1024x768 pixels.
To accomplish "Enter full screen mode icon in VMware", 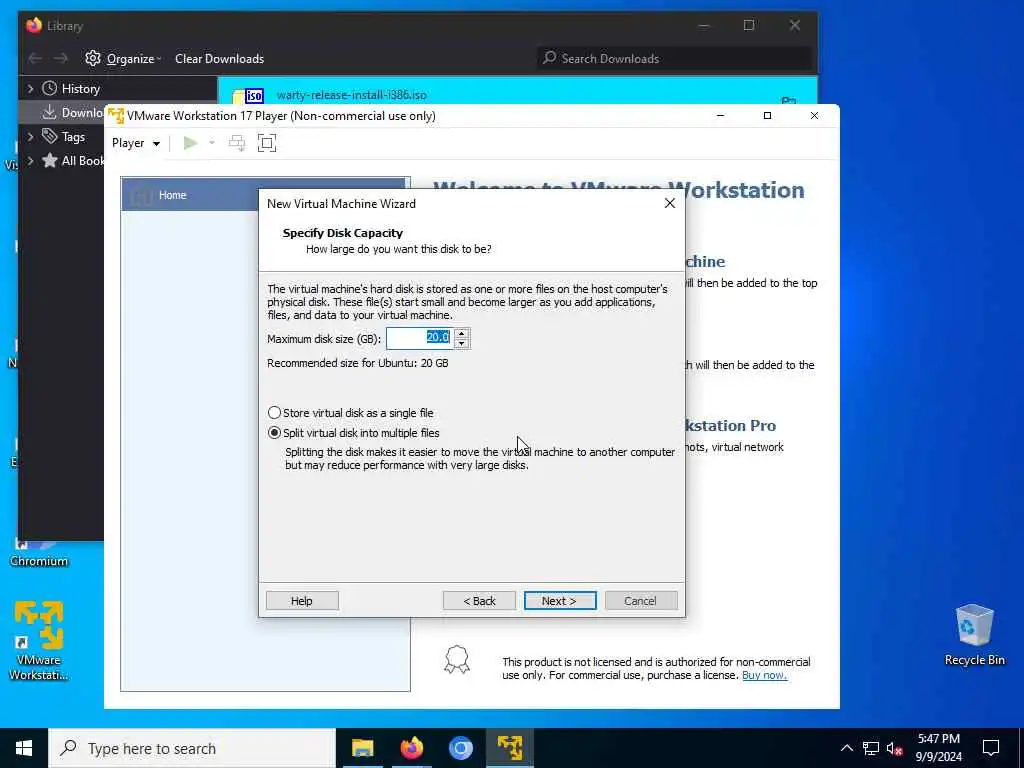I will [266, 143].
